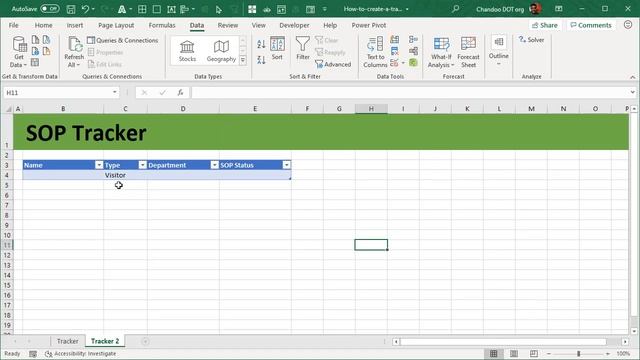Click the Advanced filter button

click(333, 64)
